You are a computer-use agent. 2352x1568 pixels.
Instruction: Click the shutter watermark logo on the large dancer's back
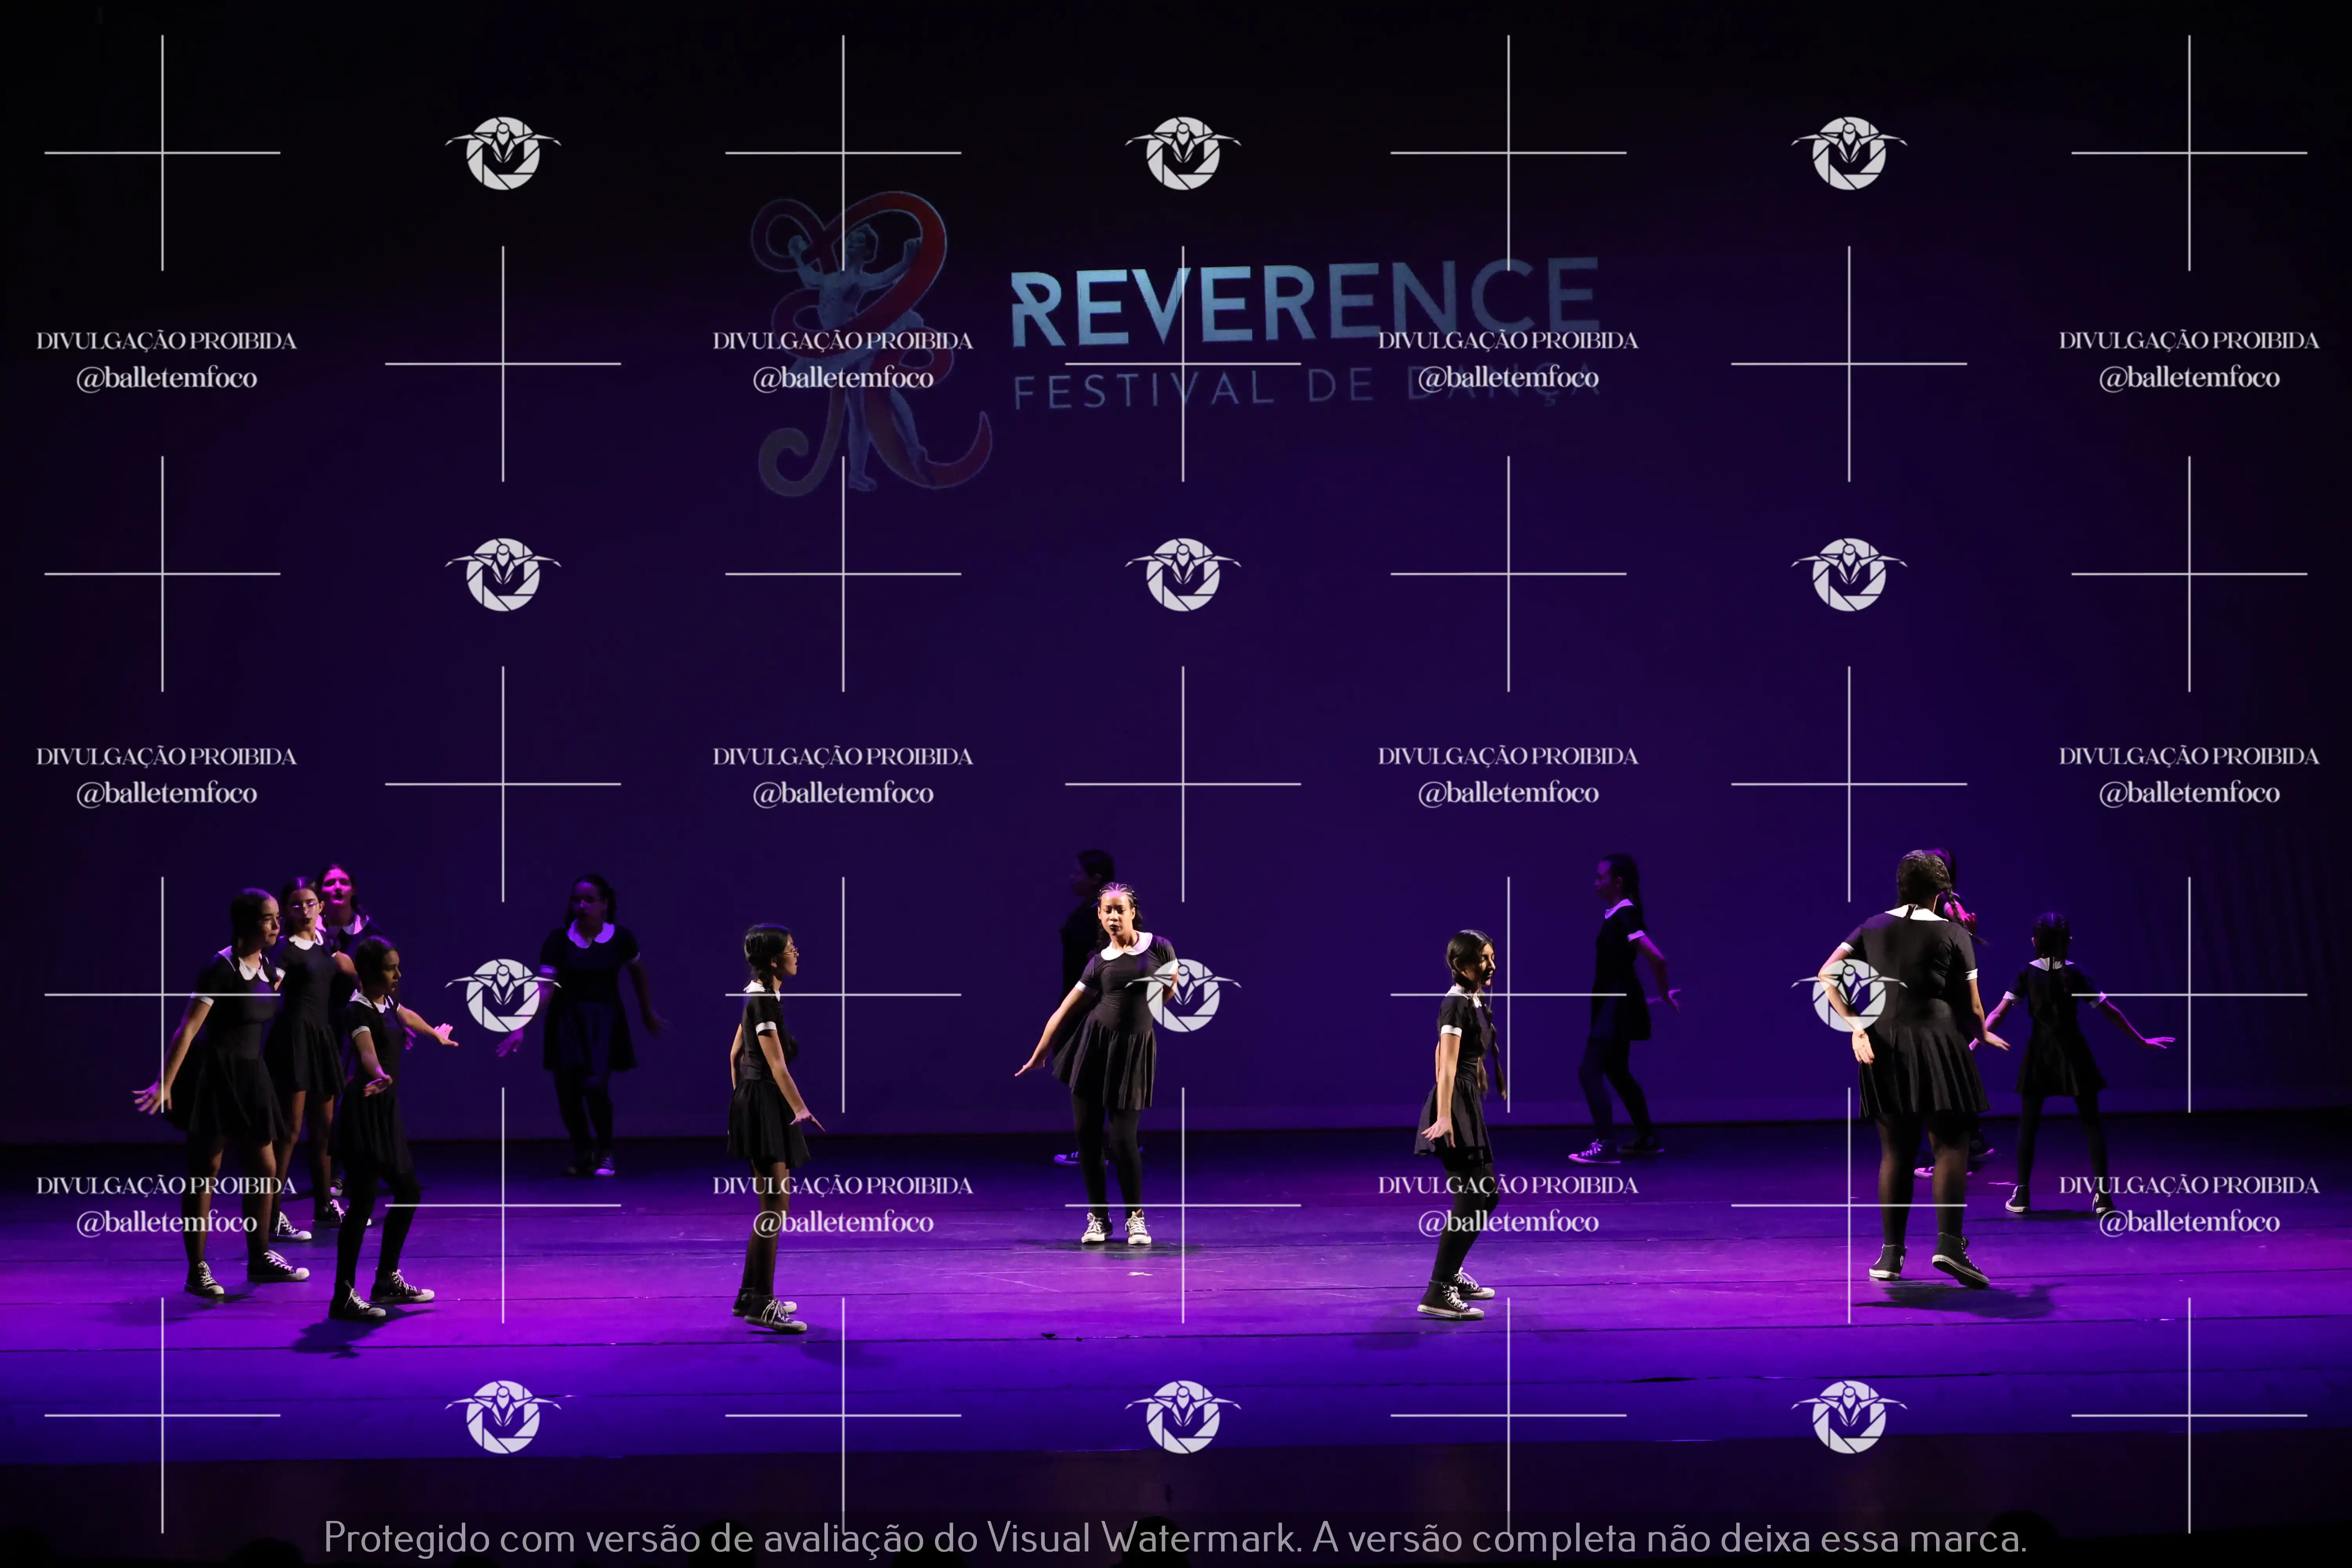(x=1849, y=995)
